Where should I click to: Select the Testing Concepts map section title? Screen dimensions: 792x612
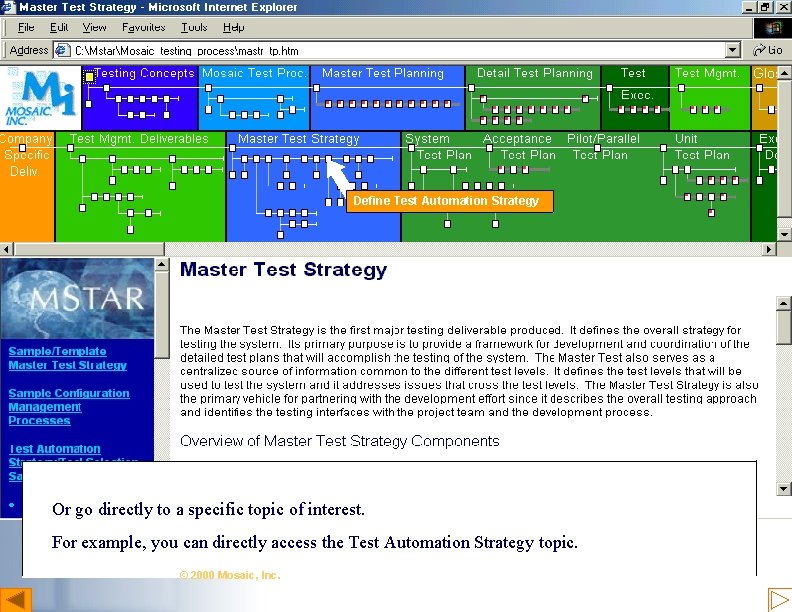[x=144, y=73]
